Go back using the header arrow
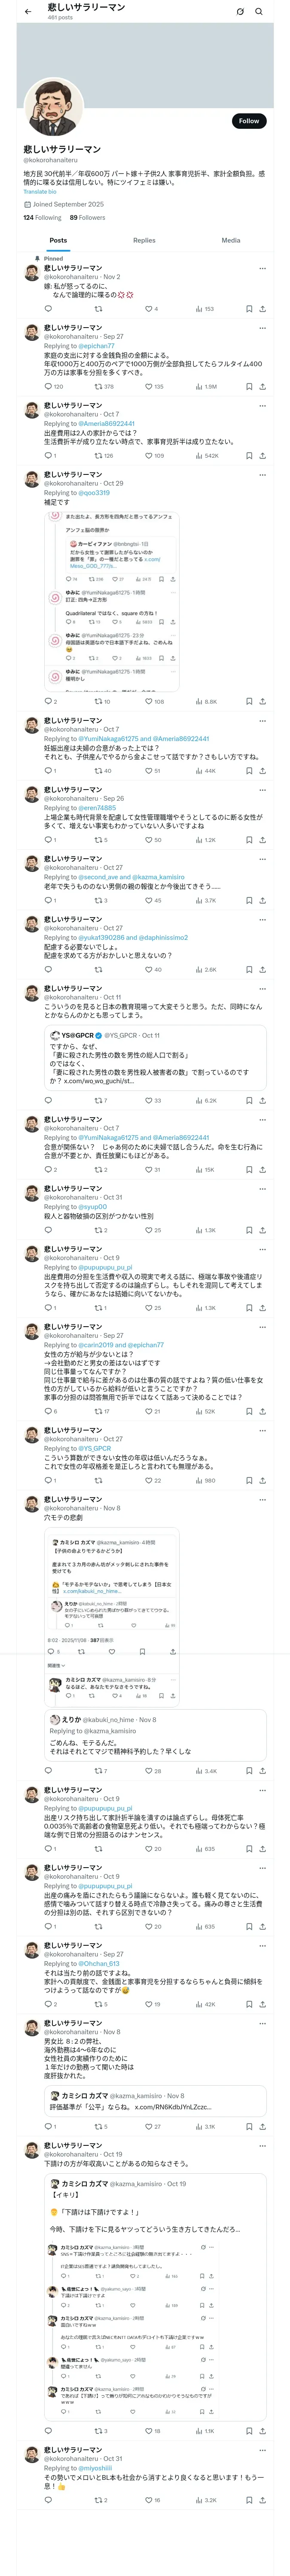 click(28, 11)
